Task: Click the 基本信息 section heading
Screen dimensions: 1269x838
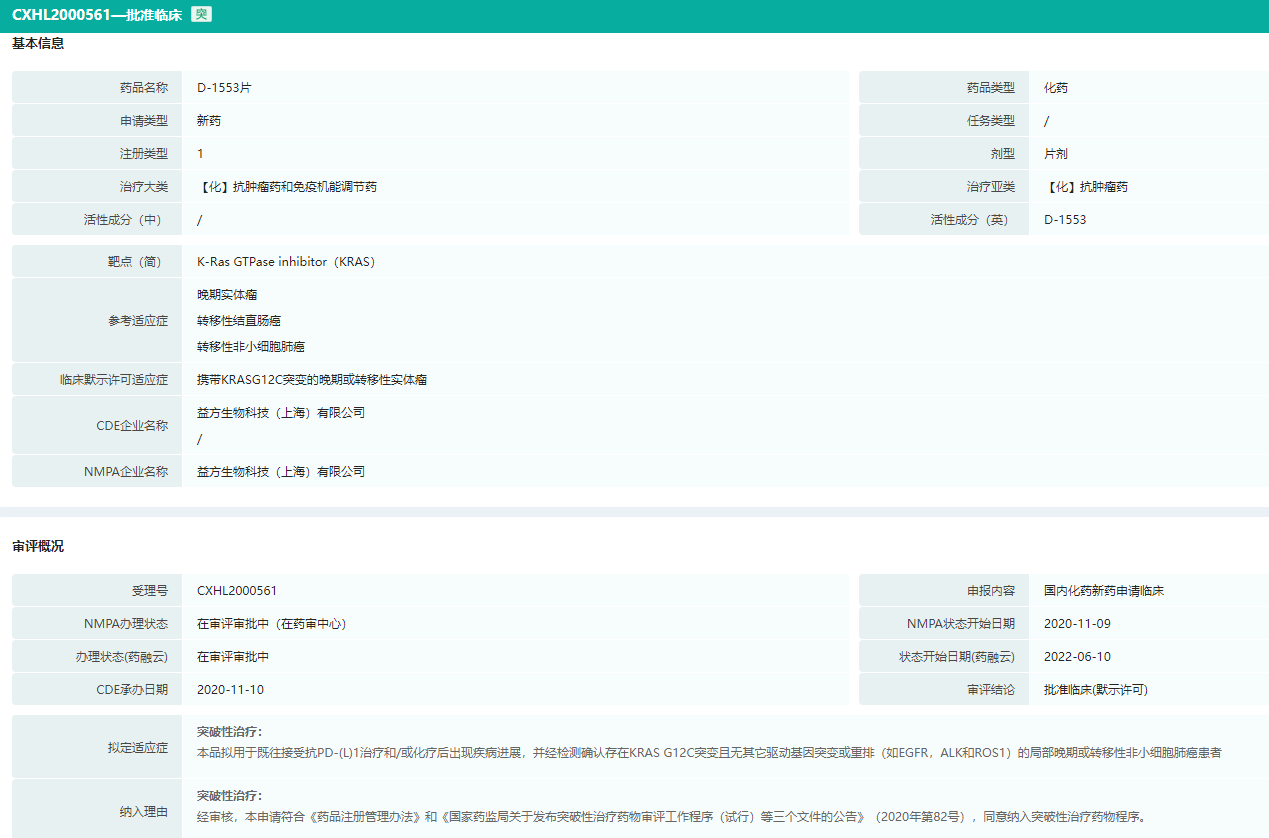Action: click(x=38, y=44)
